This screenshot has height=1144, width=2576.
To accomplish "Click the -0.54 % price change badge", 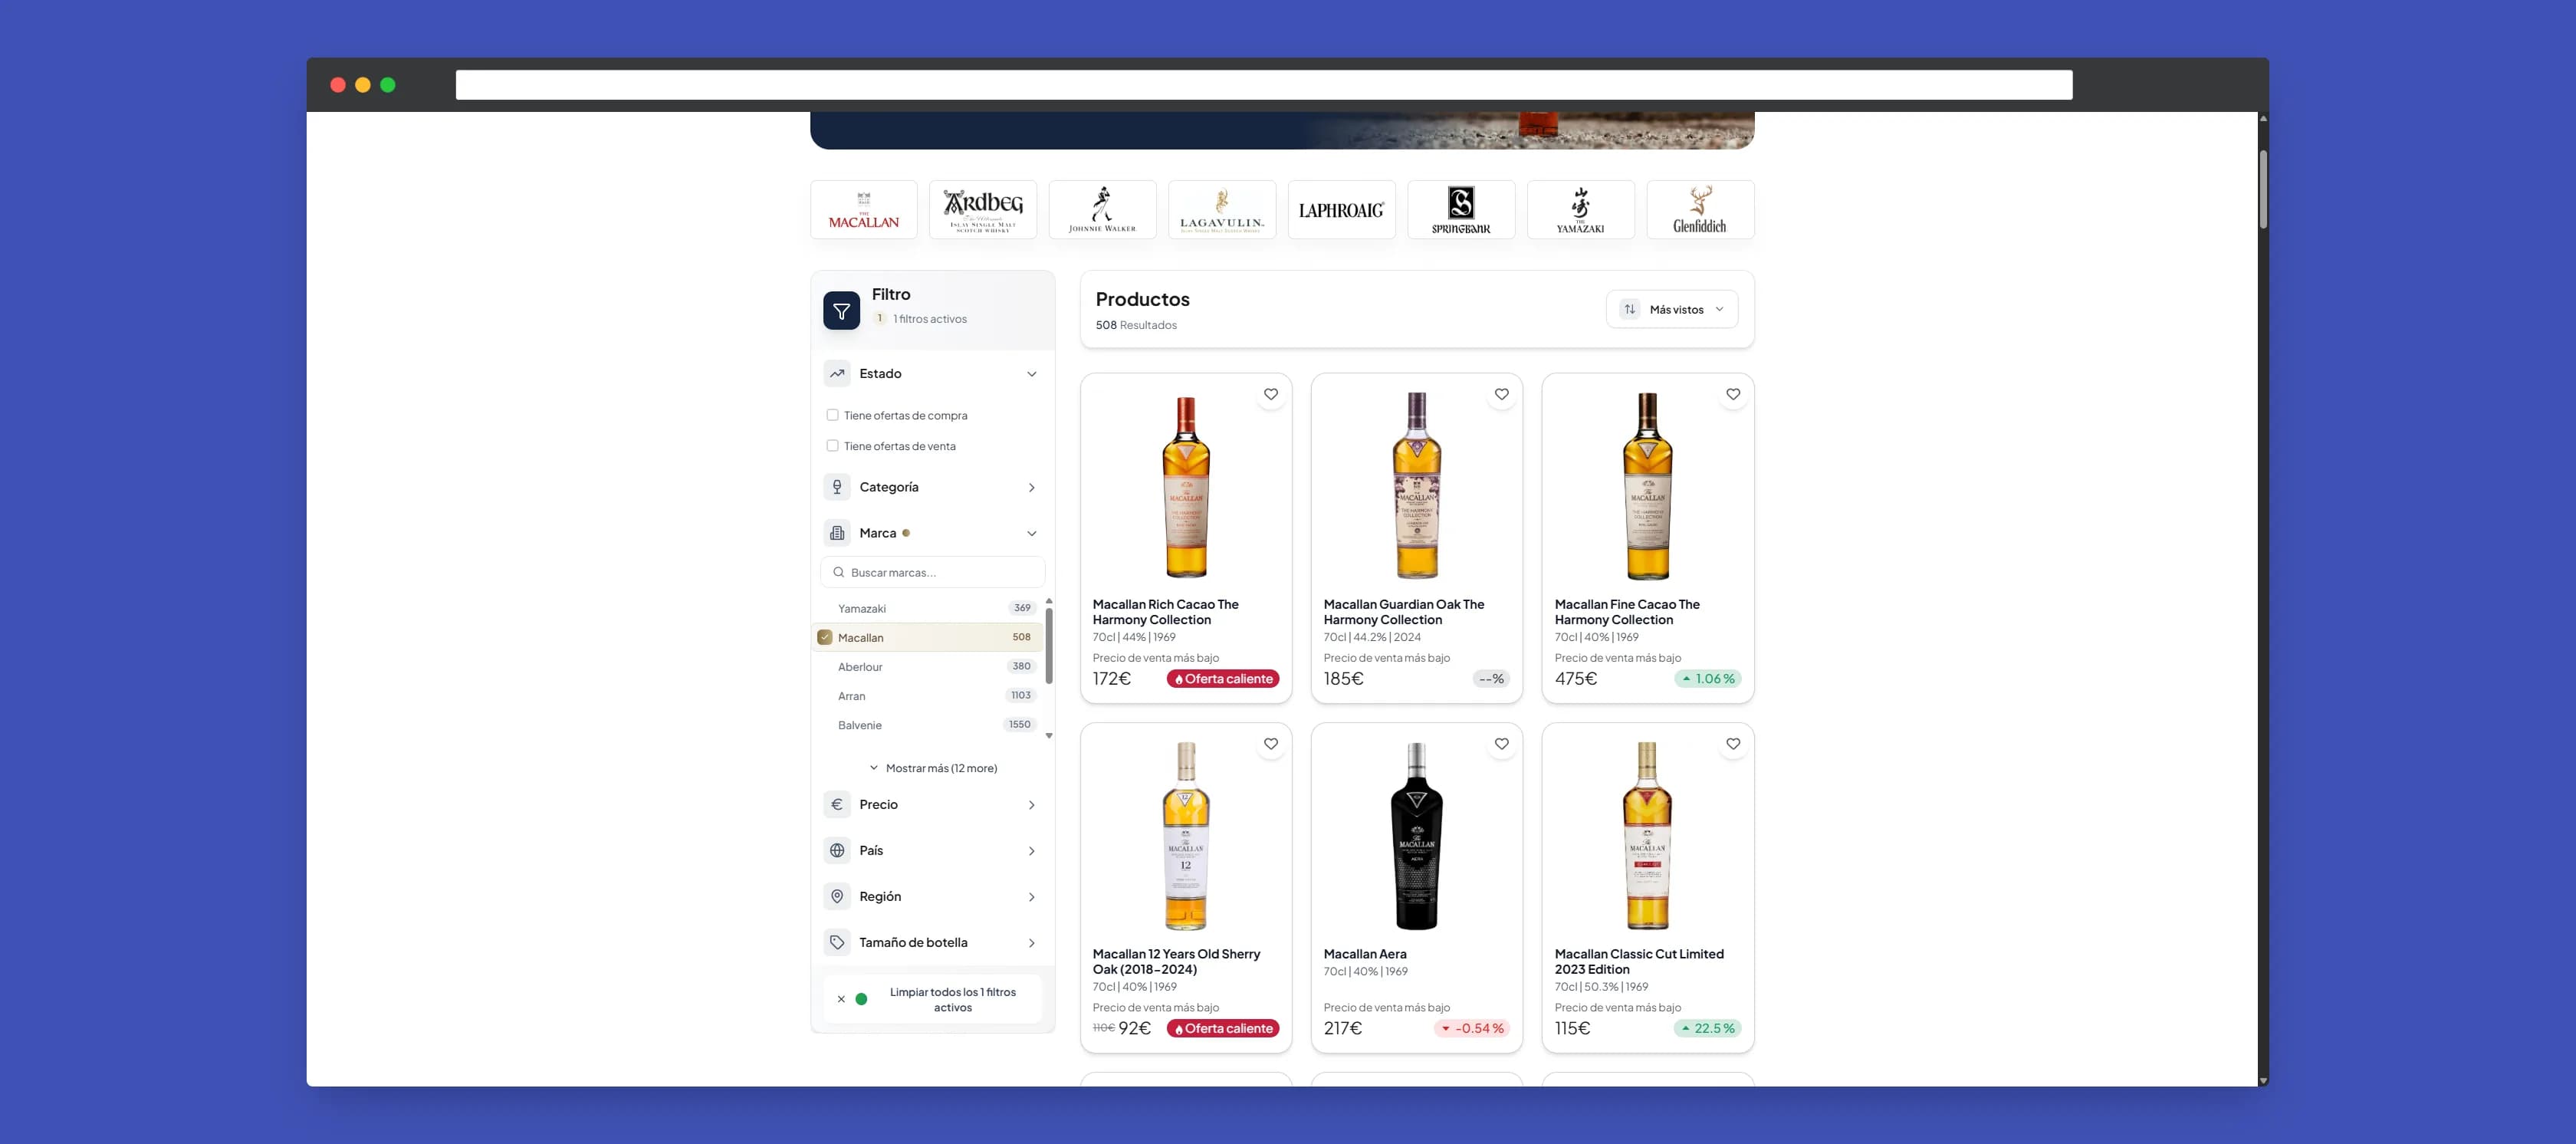I will click(1472, 1029).
